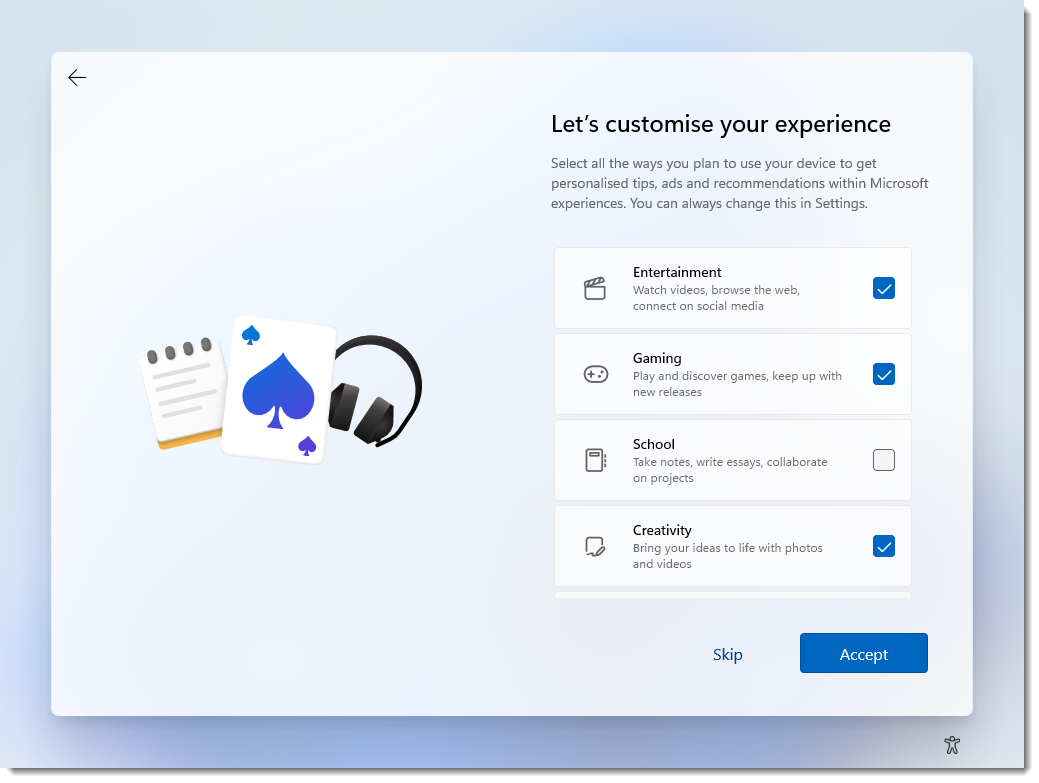1039x783 pixels.
Task: Click the Accept button
Action: (863, 653)
